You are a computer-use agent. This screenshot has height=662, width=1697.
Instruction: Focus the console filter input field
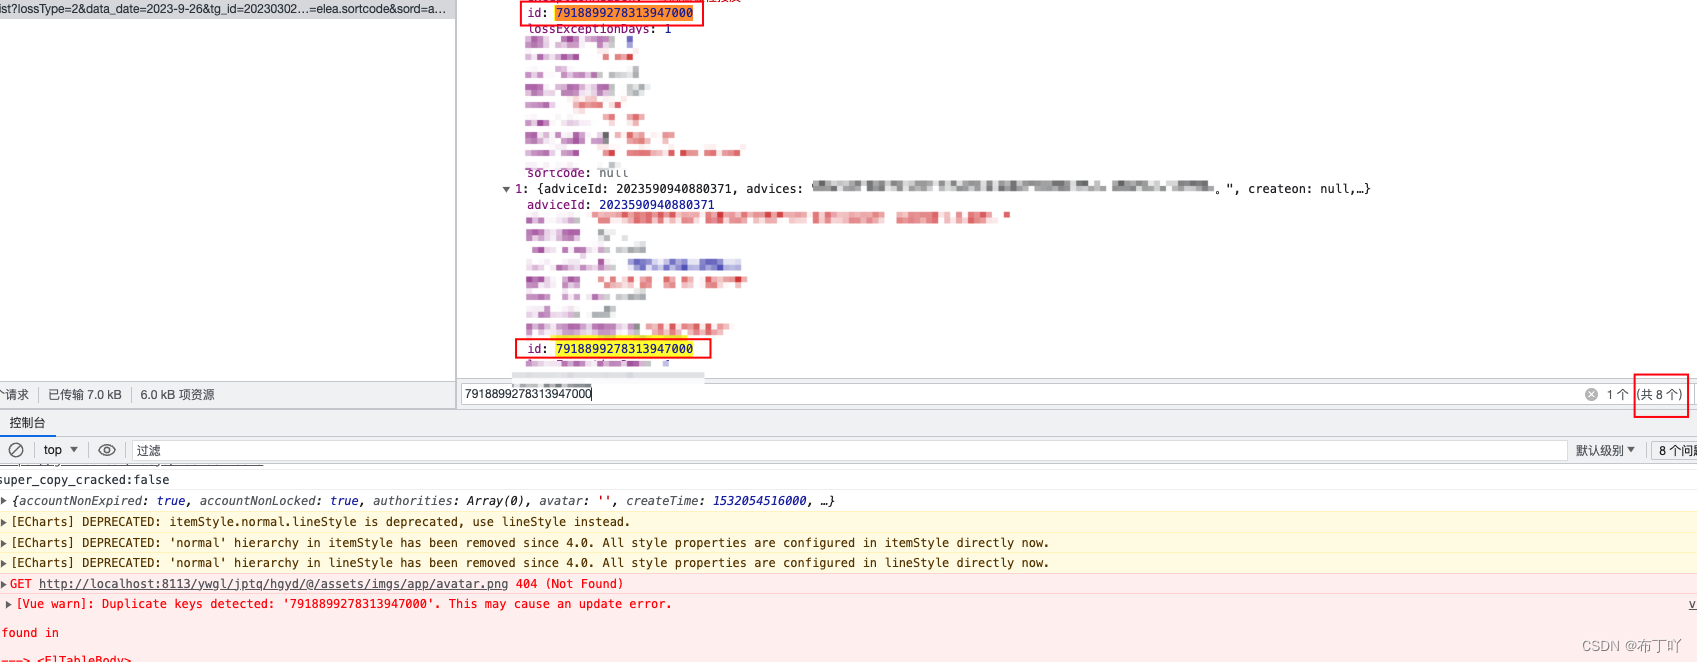pyautogui.click(x=850, y=451)
